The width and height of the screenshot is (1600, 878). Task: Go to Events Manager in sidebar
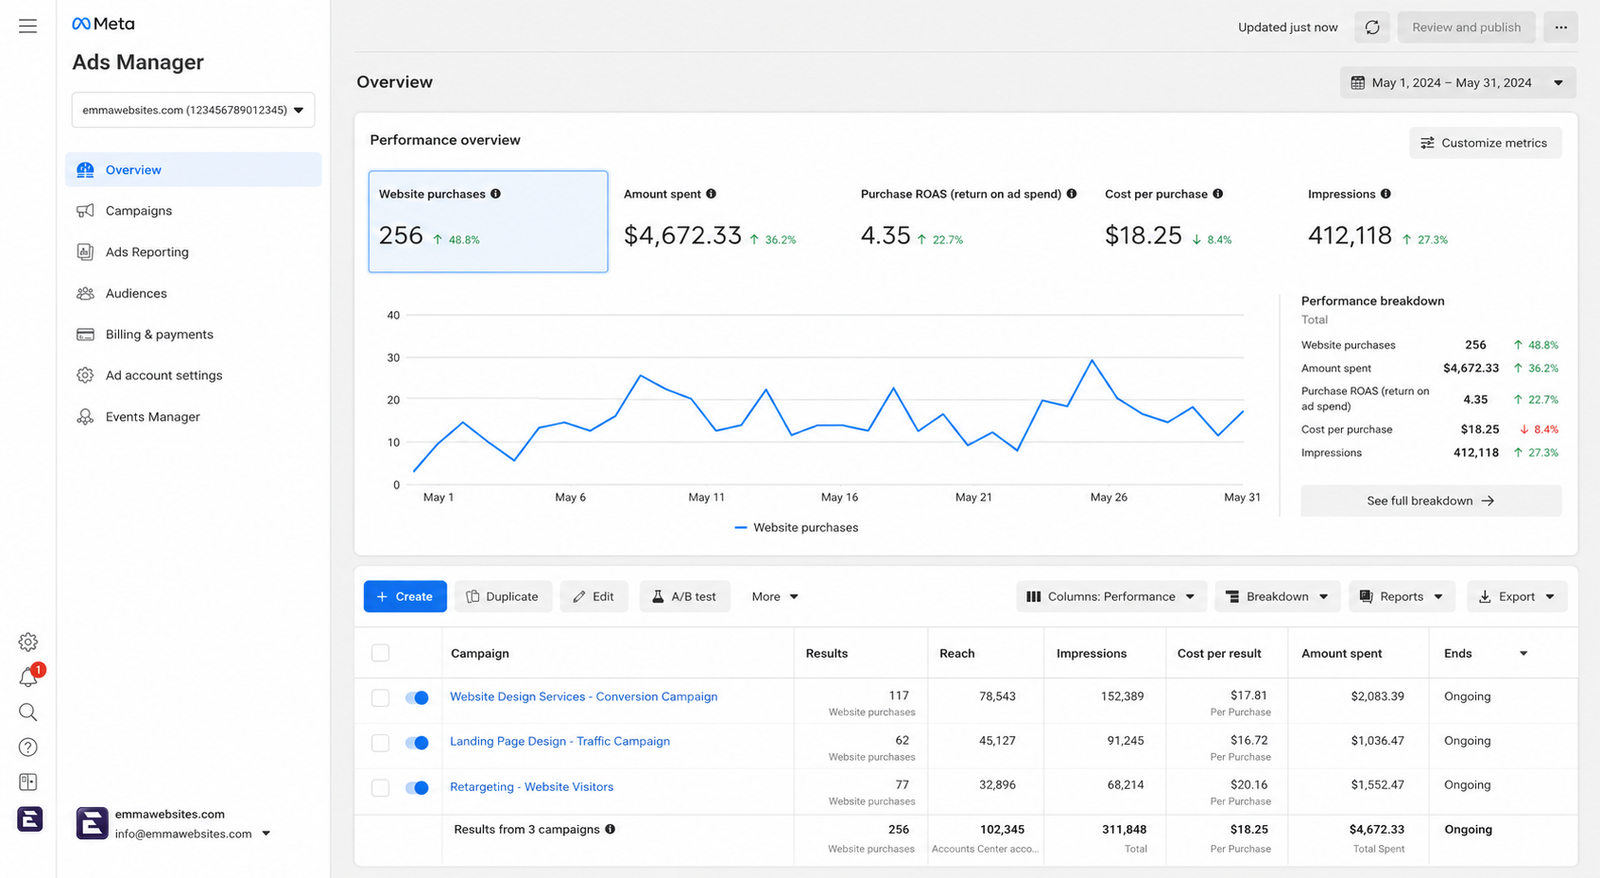coord(193,417)
